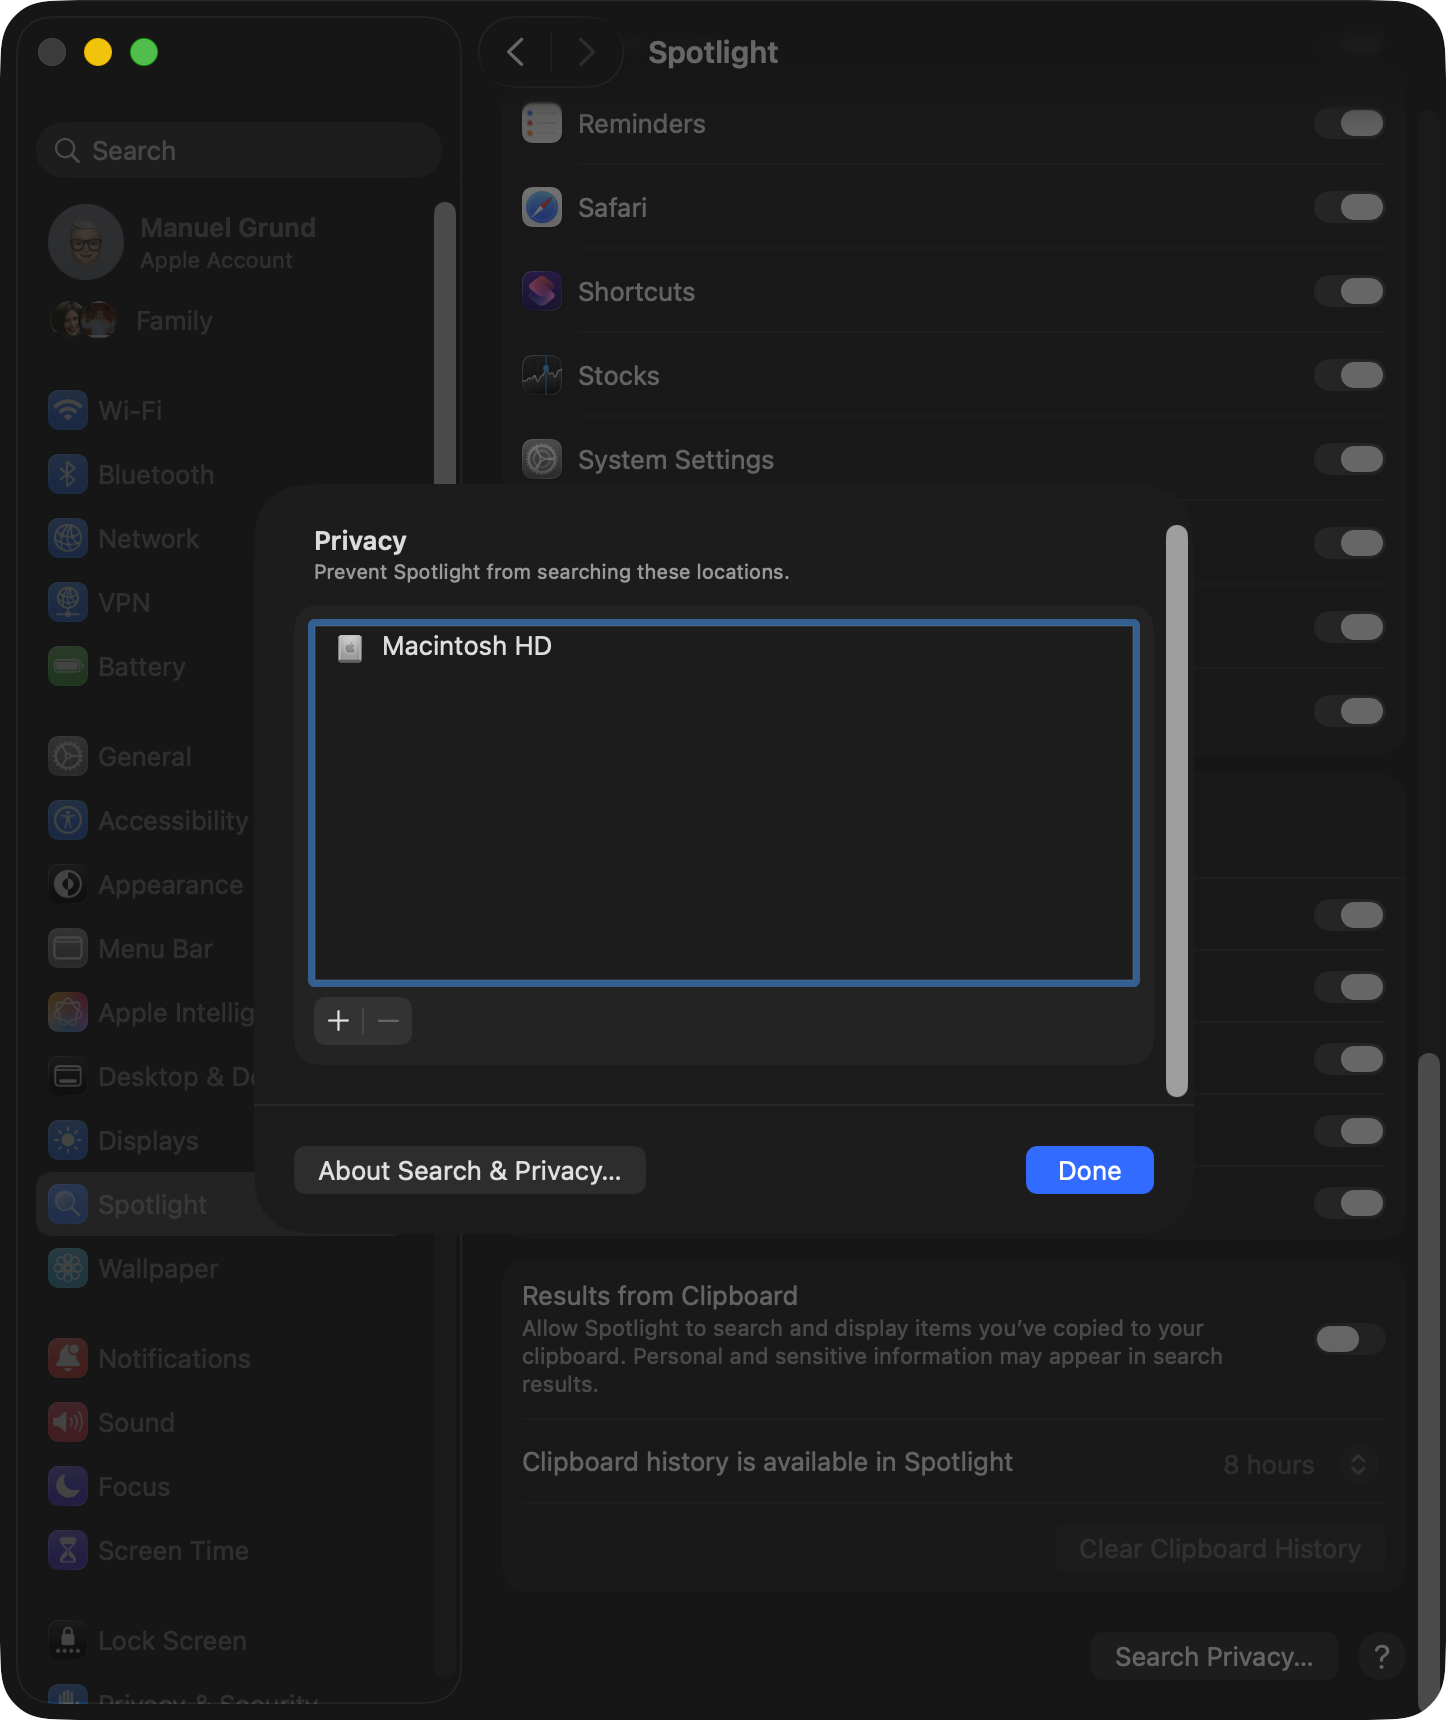The width and height of the screenshot is (1446, 1720).
Task: Select the Macintosh HD row in Privacy list
Action: click(724, 646)
